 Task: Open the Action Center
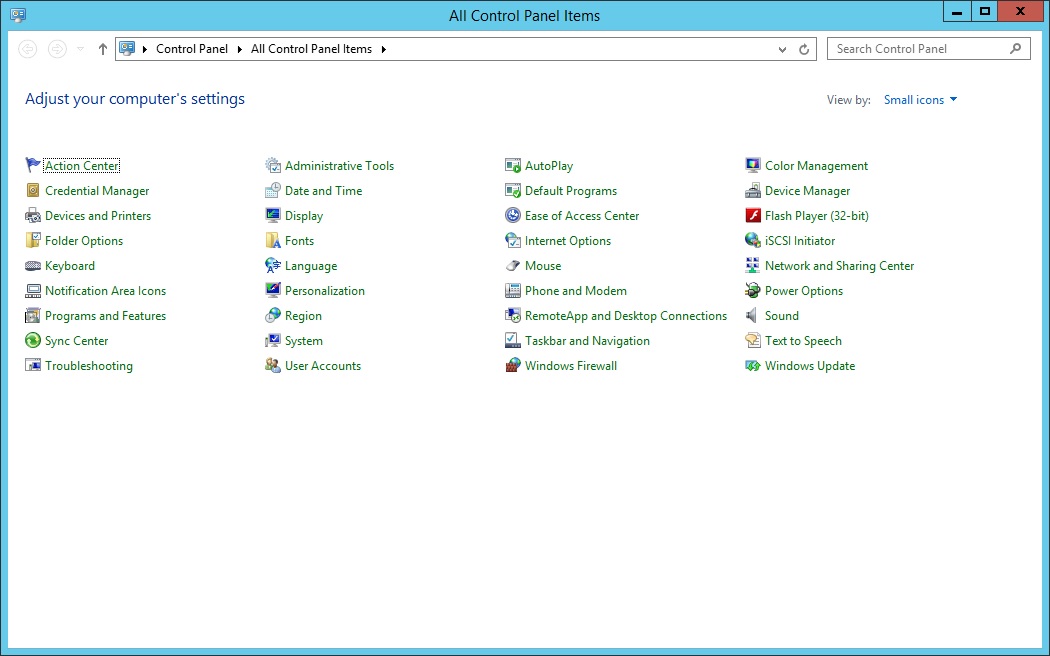pos(82,165)
